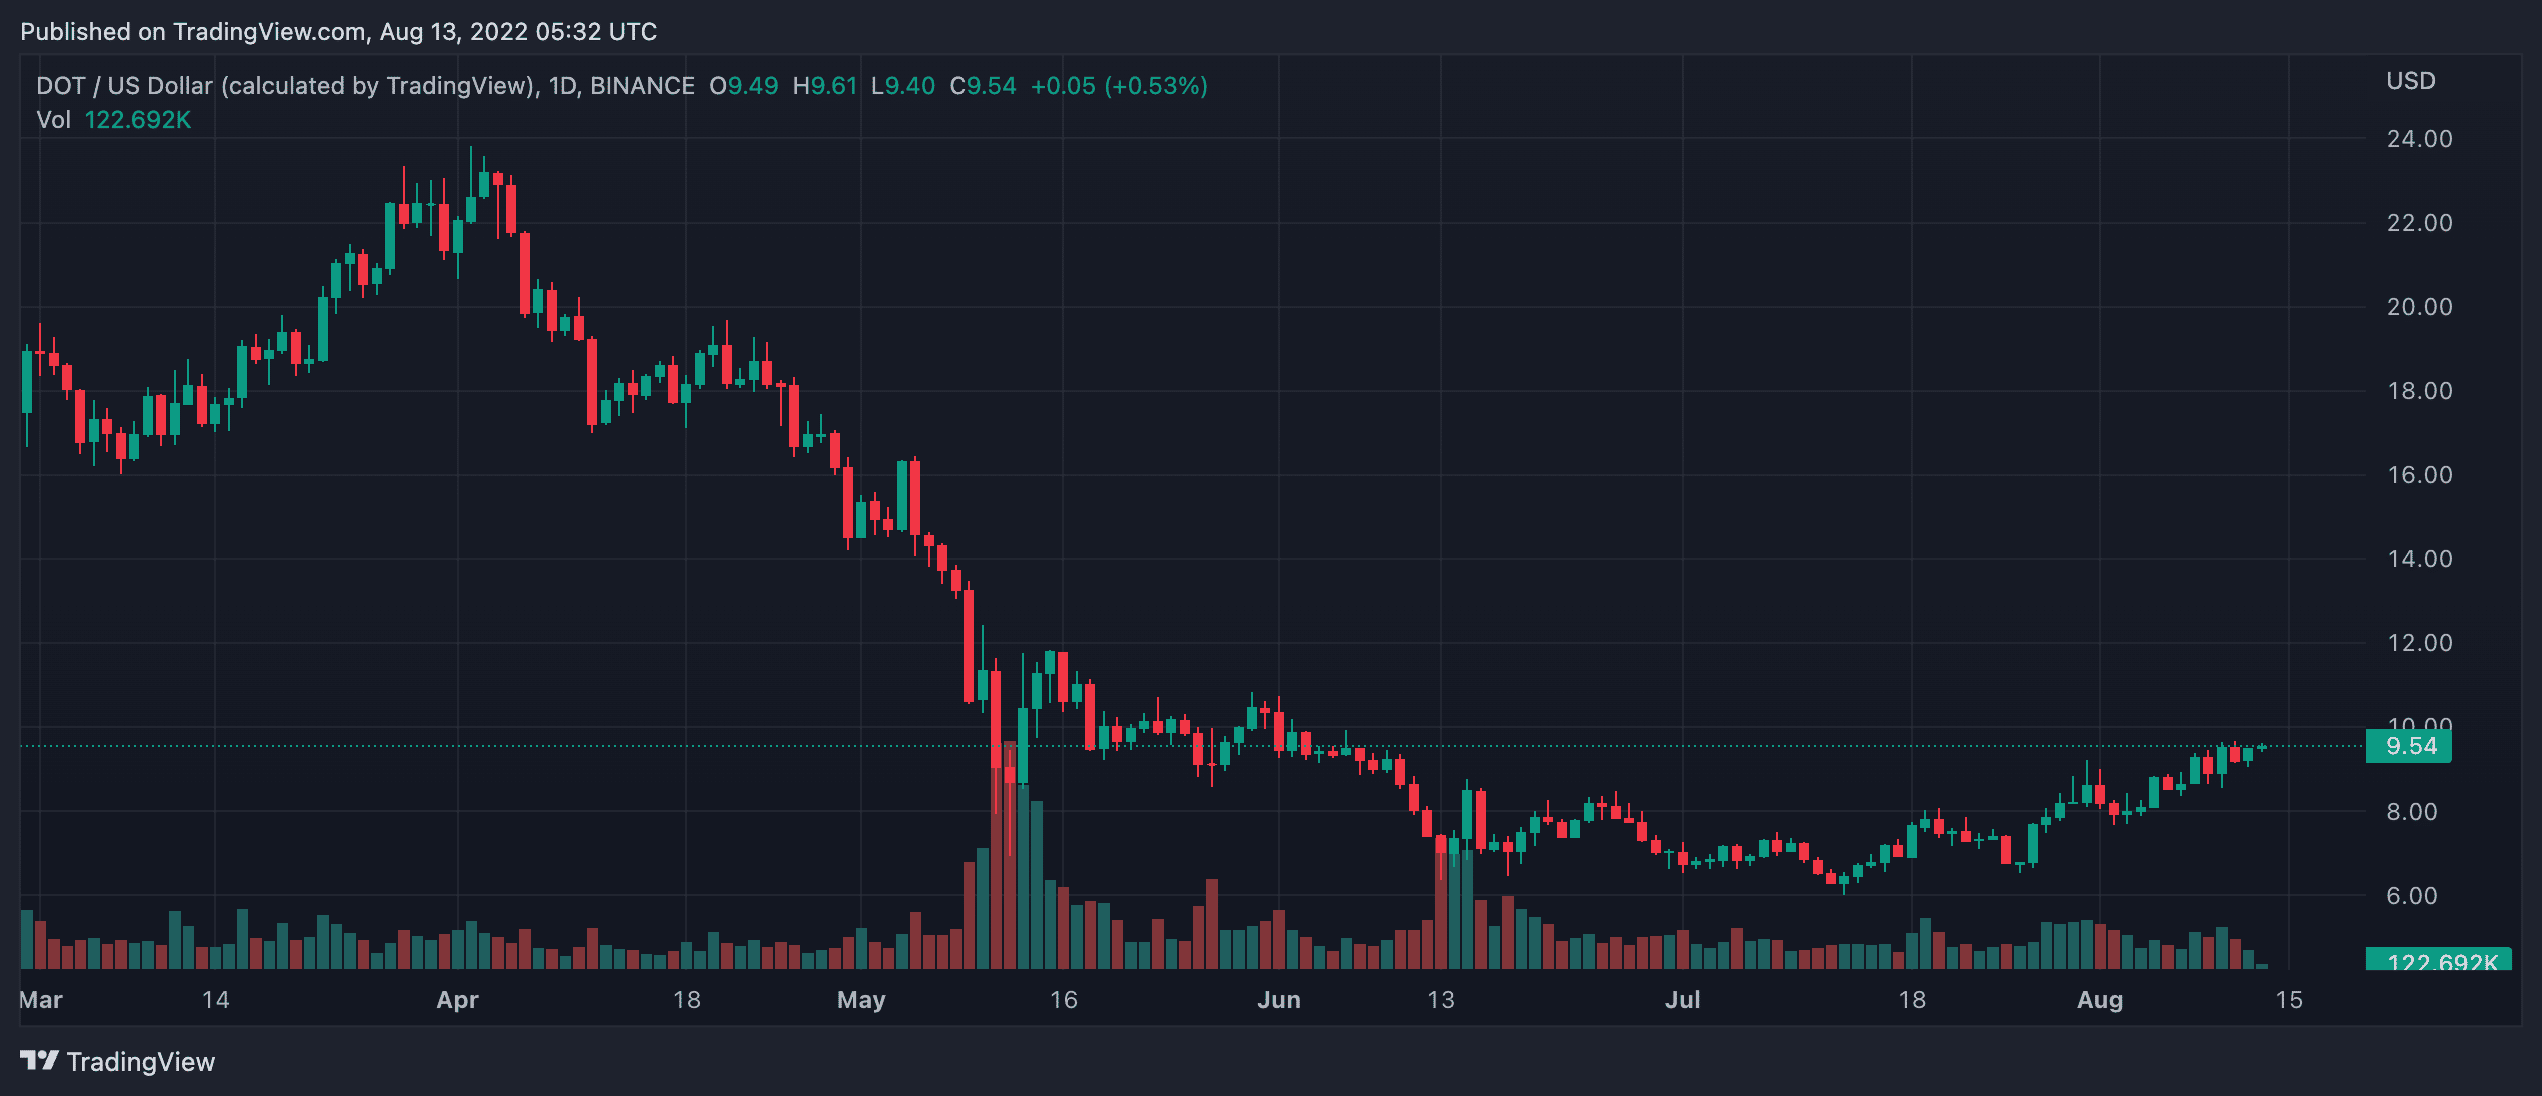Click the change value +0.05 (+0.53%)
2542x1096 pixels.
click(1119, 86)
